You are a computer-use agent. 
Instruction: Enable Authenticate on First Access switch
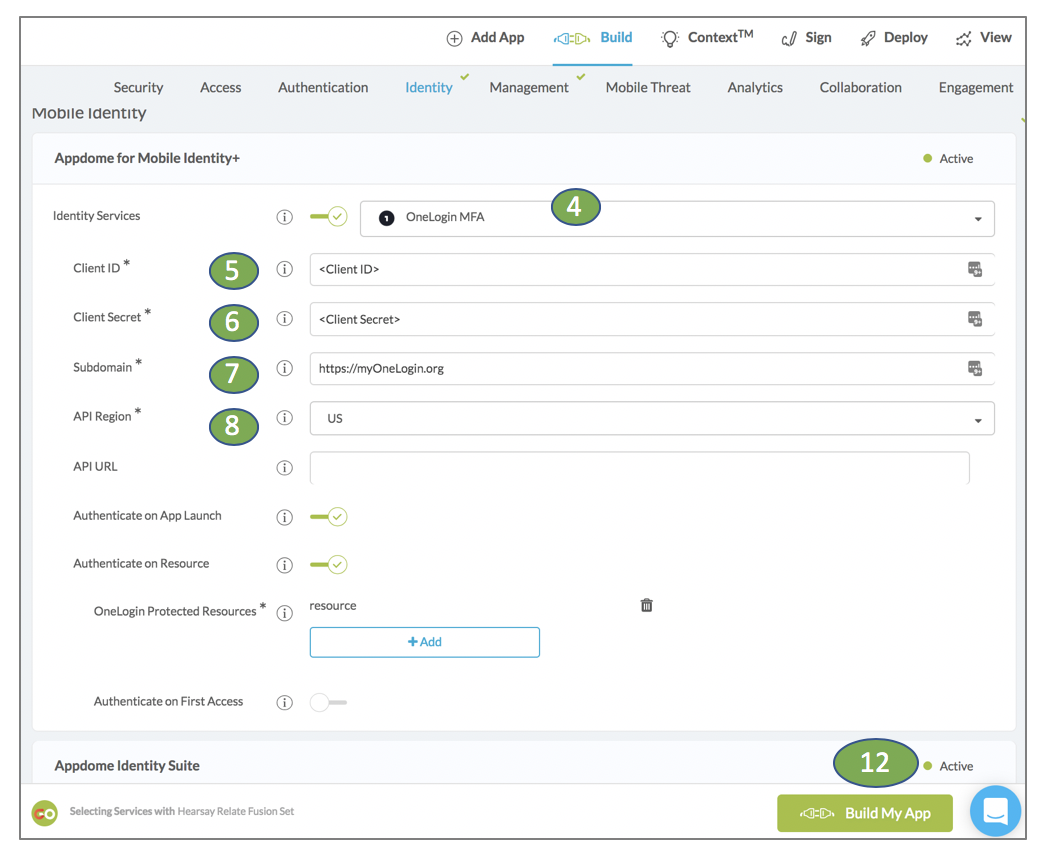pyautogui.click(x=328, y=702)
